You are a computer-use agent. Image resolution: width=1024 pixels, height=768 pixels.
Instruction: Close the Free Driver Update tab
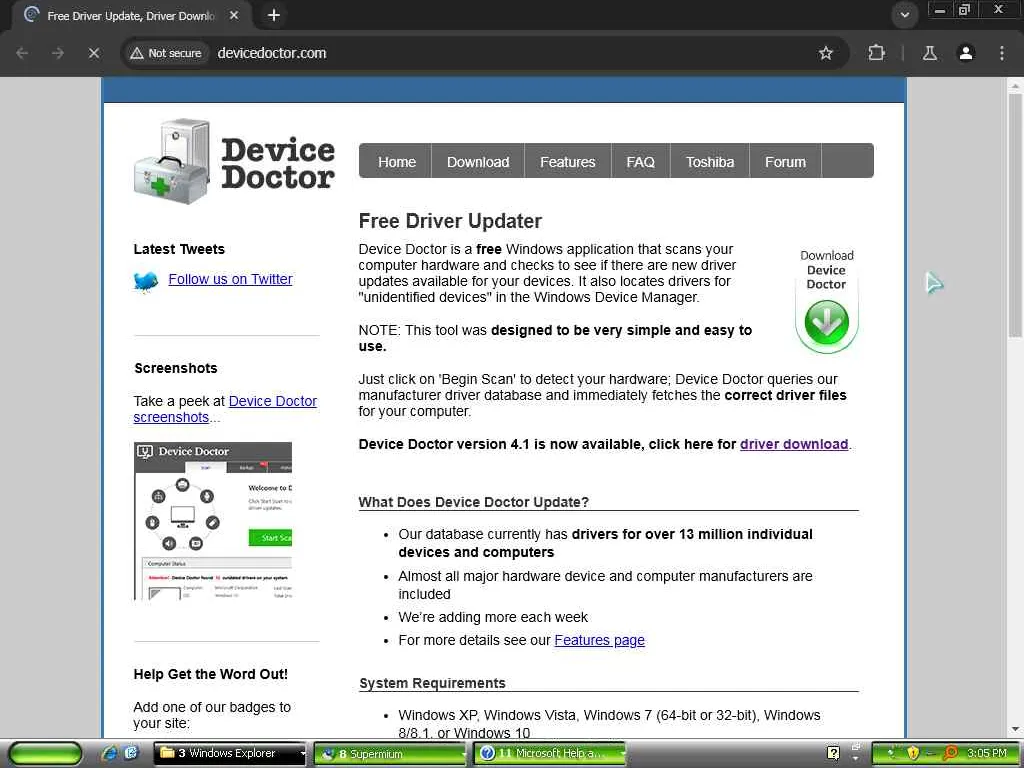(x=234, y=15)
